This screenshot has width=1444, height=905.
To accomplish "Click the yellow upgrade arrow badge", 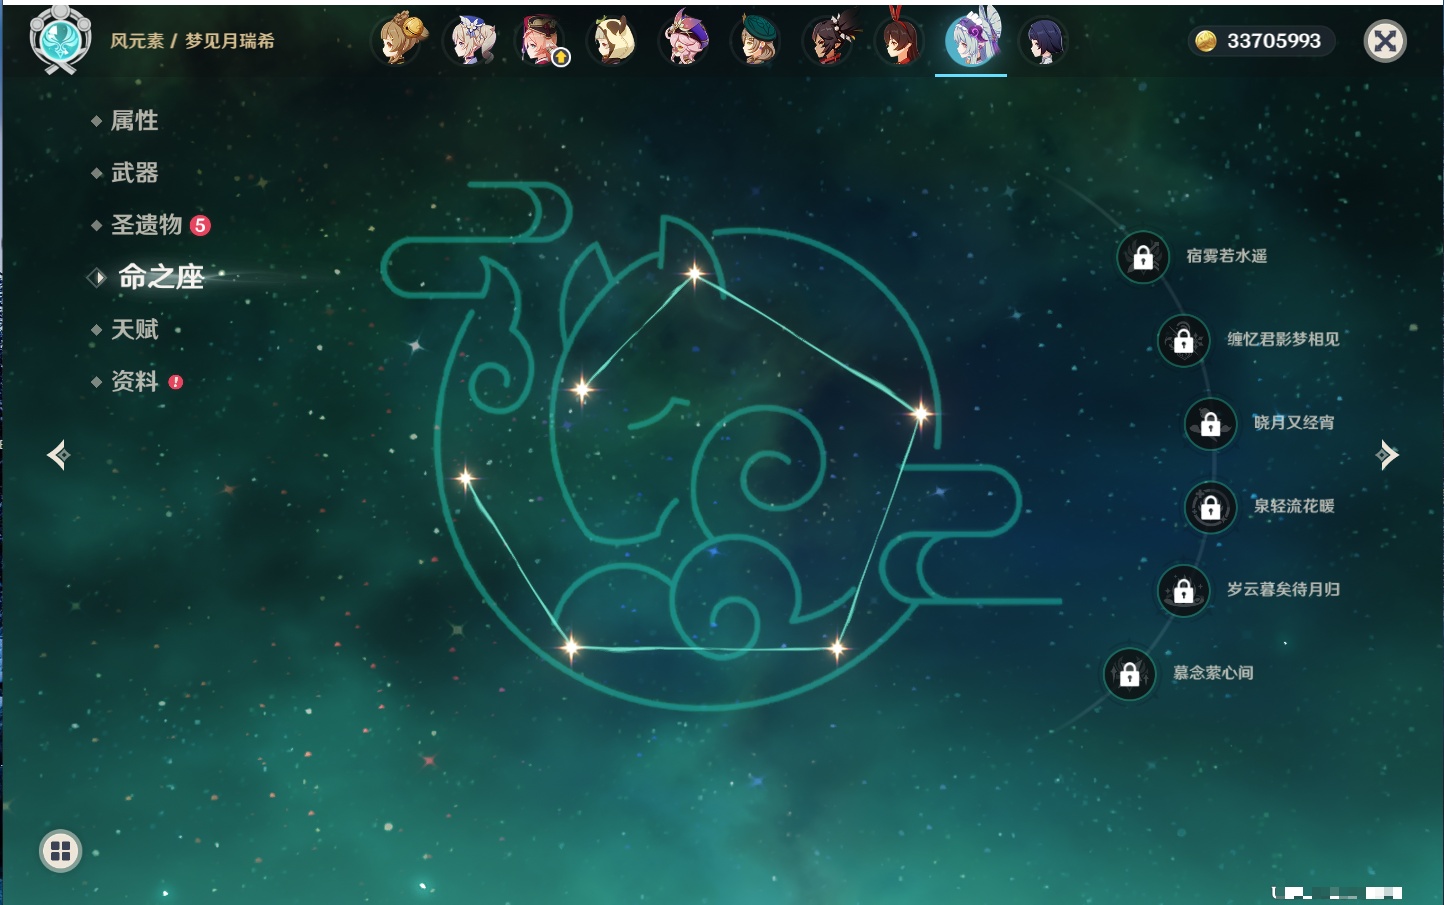I will 561,58.
